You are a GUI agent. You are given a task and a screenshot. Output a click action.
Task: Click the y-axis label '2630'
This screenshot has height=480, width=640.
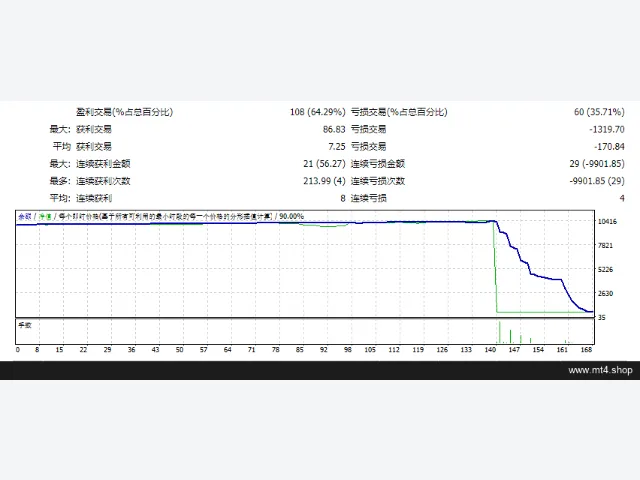[605, 293]
